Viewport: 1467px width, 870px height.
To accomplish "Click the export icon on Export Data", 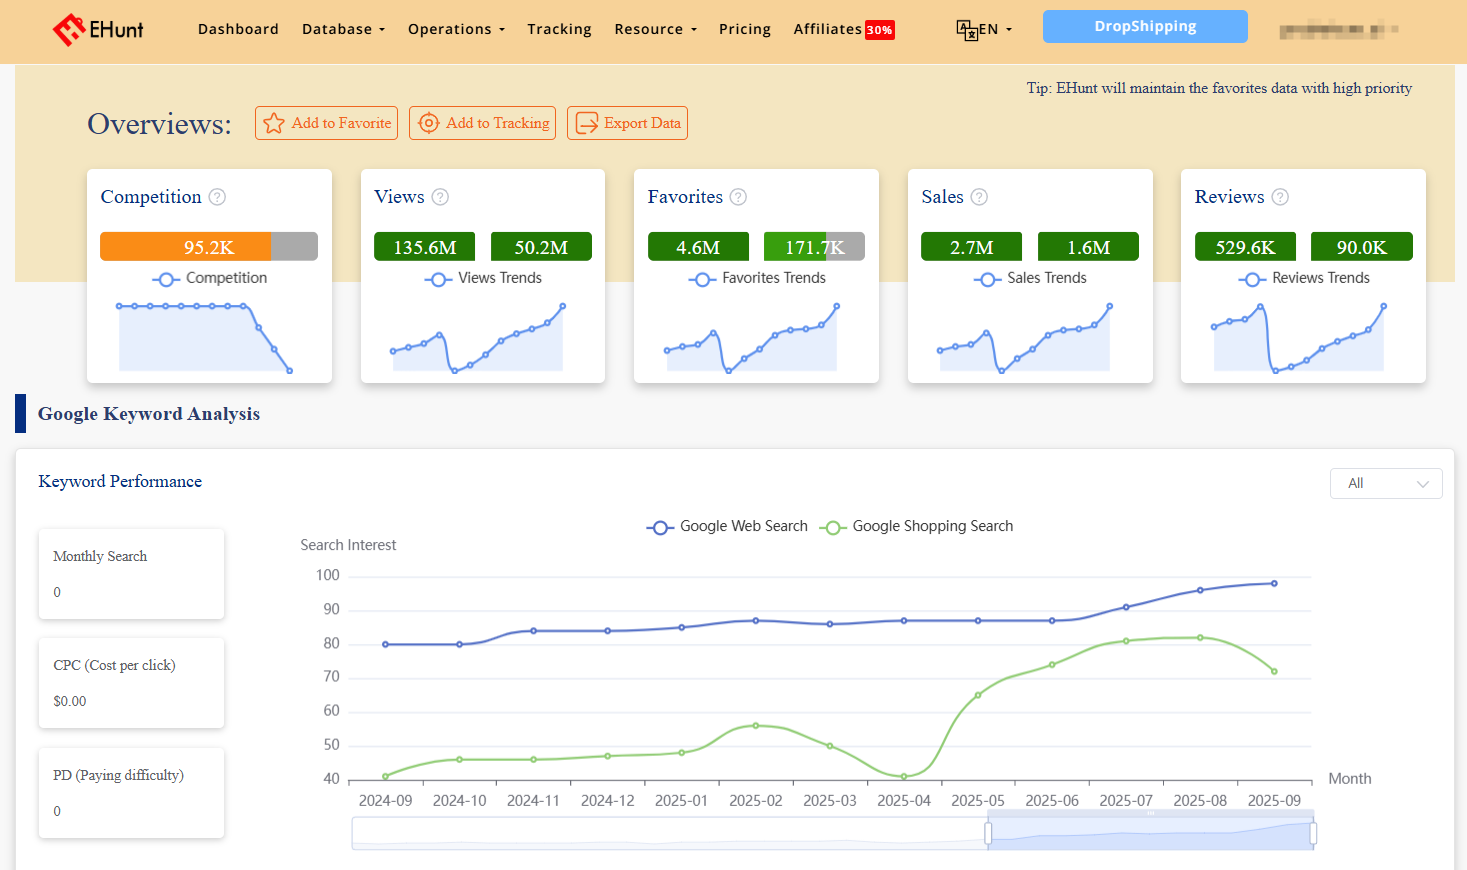I will pos(585,122).
